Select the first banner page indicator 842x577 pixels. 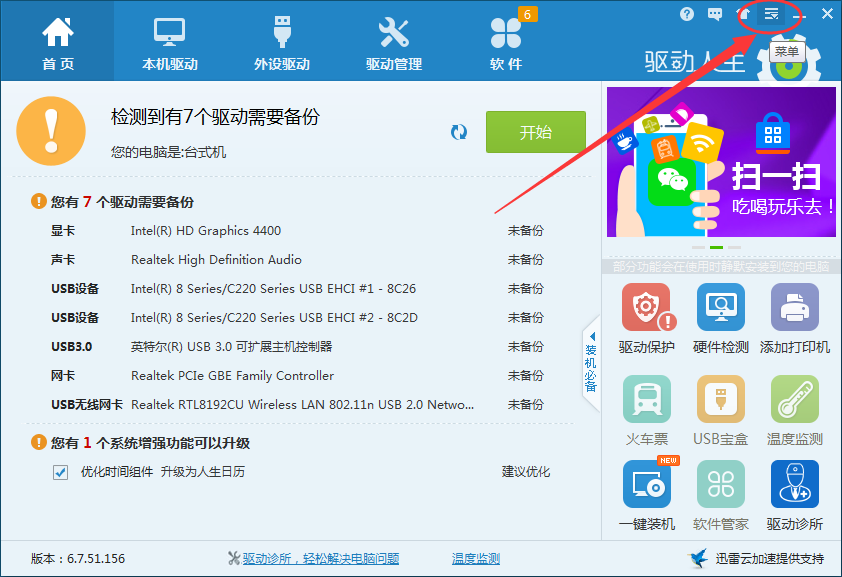[x=698, y=247]
